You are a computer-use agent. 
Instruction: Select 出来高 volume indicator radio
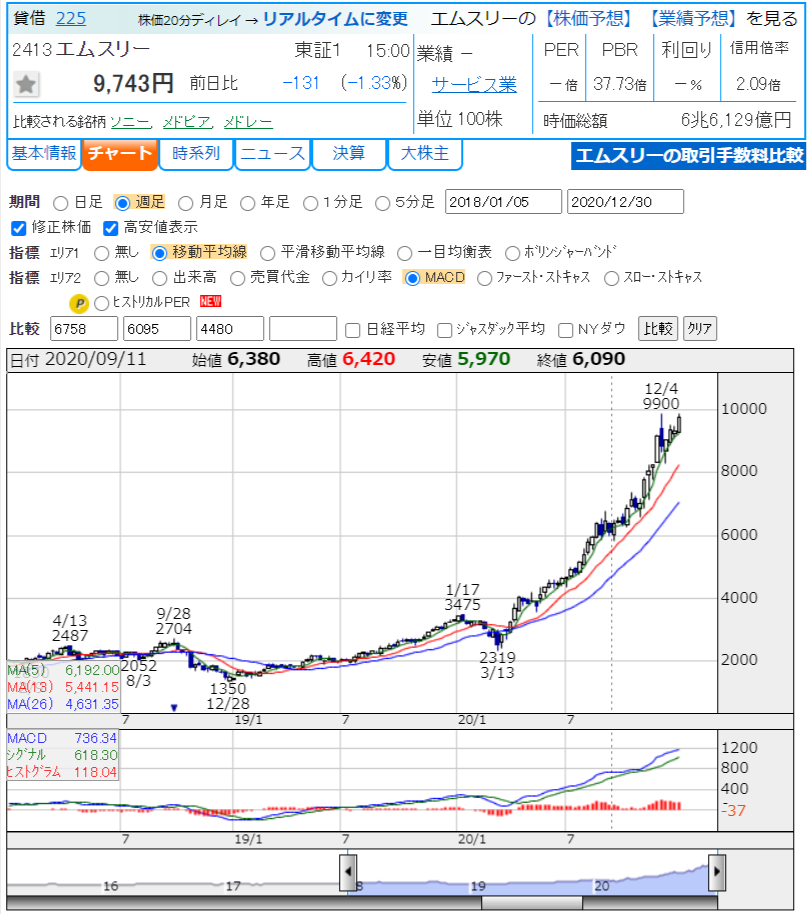159,278
